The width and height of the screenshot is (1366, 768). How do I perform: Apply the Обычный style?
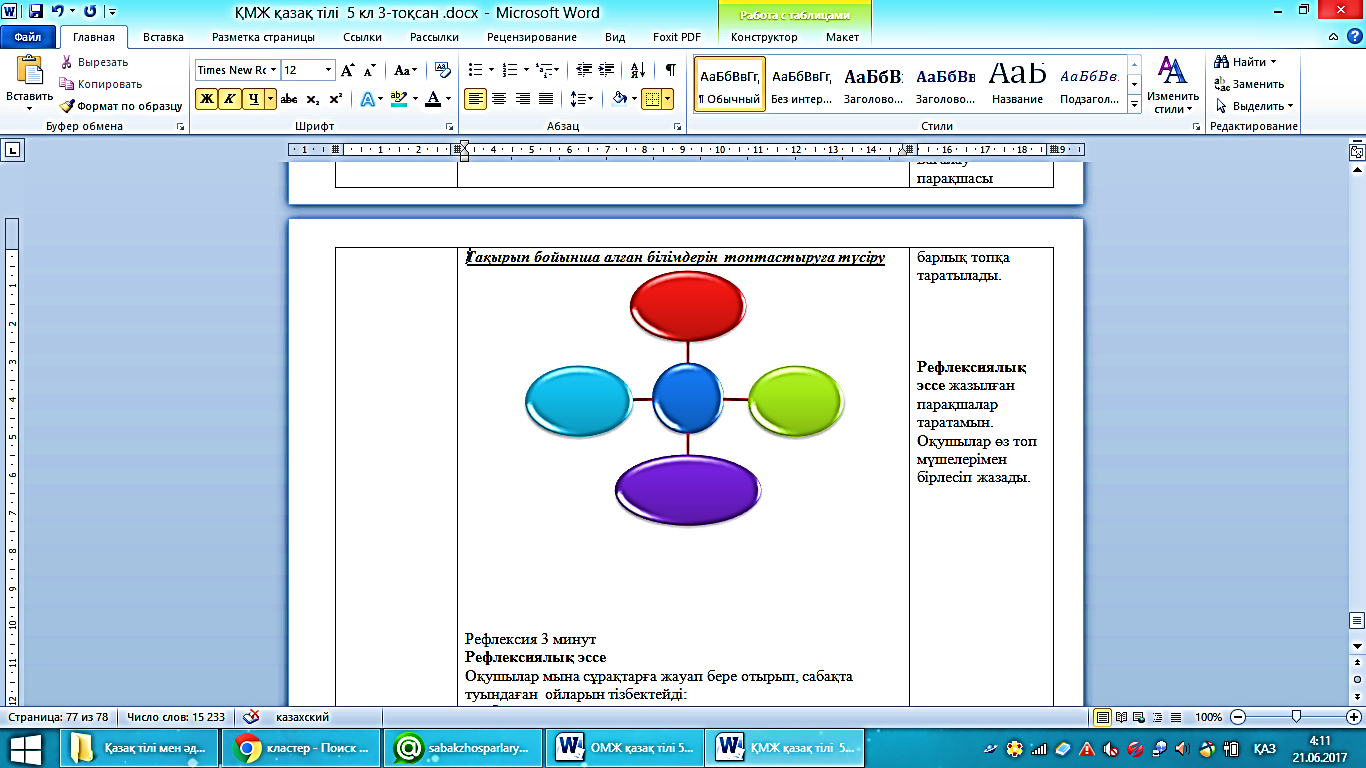[x=730, y=84]
